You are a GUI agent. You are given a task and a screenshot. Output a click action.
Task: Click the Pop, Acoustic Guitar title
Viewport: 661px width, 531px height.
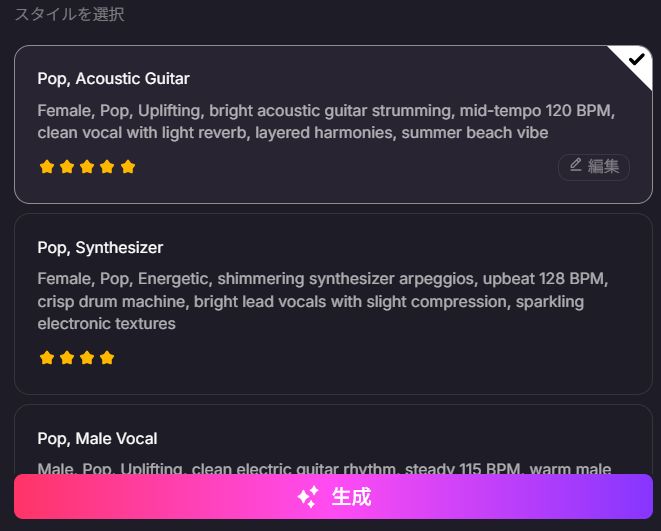click(113, 78)
